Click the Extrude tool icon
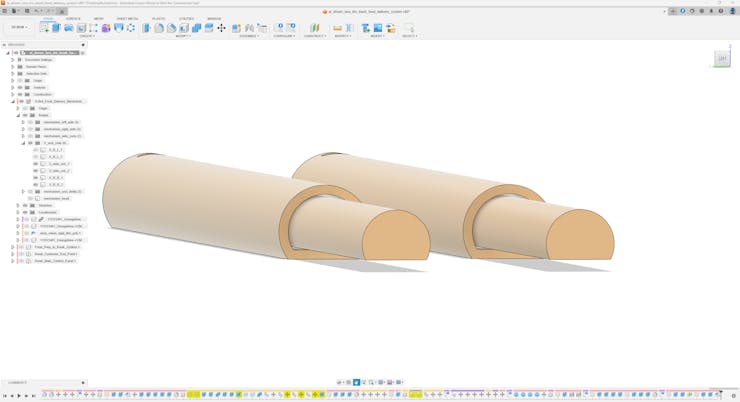Image resolution: width=740 pixels, height=402 pixels. (x=56, y=28)
